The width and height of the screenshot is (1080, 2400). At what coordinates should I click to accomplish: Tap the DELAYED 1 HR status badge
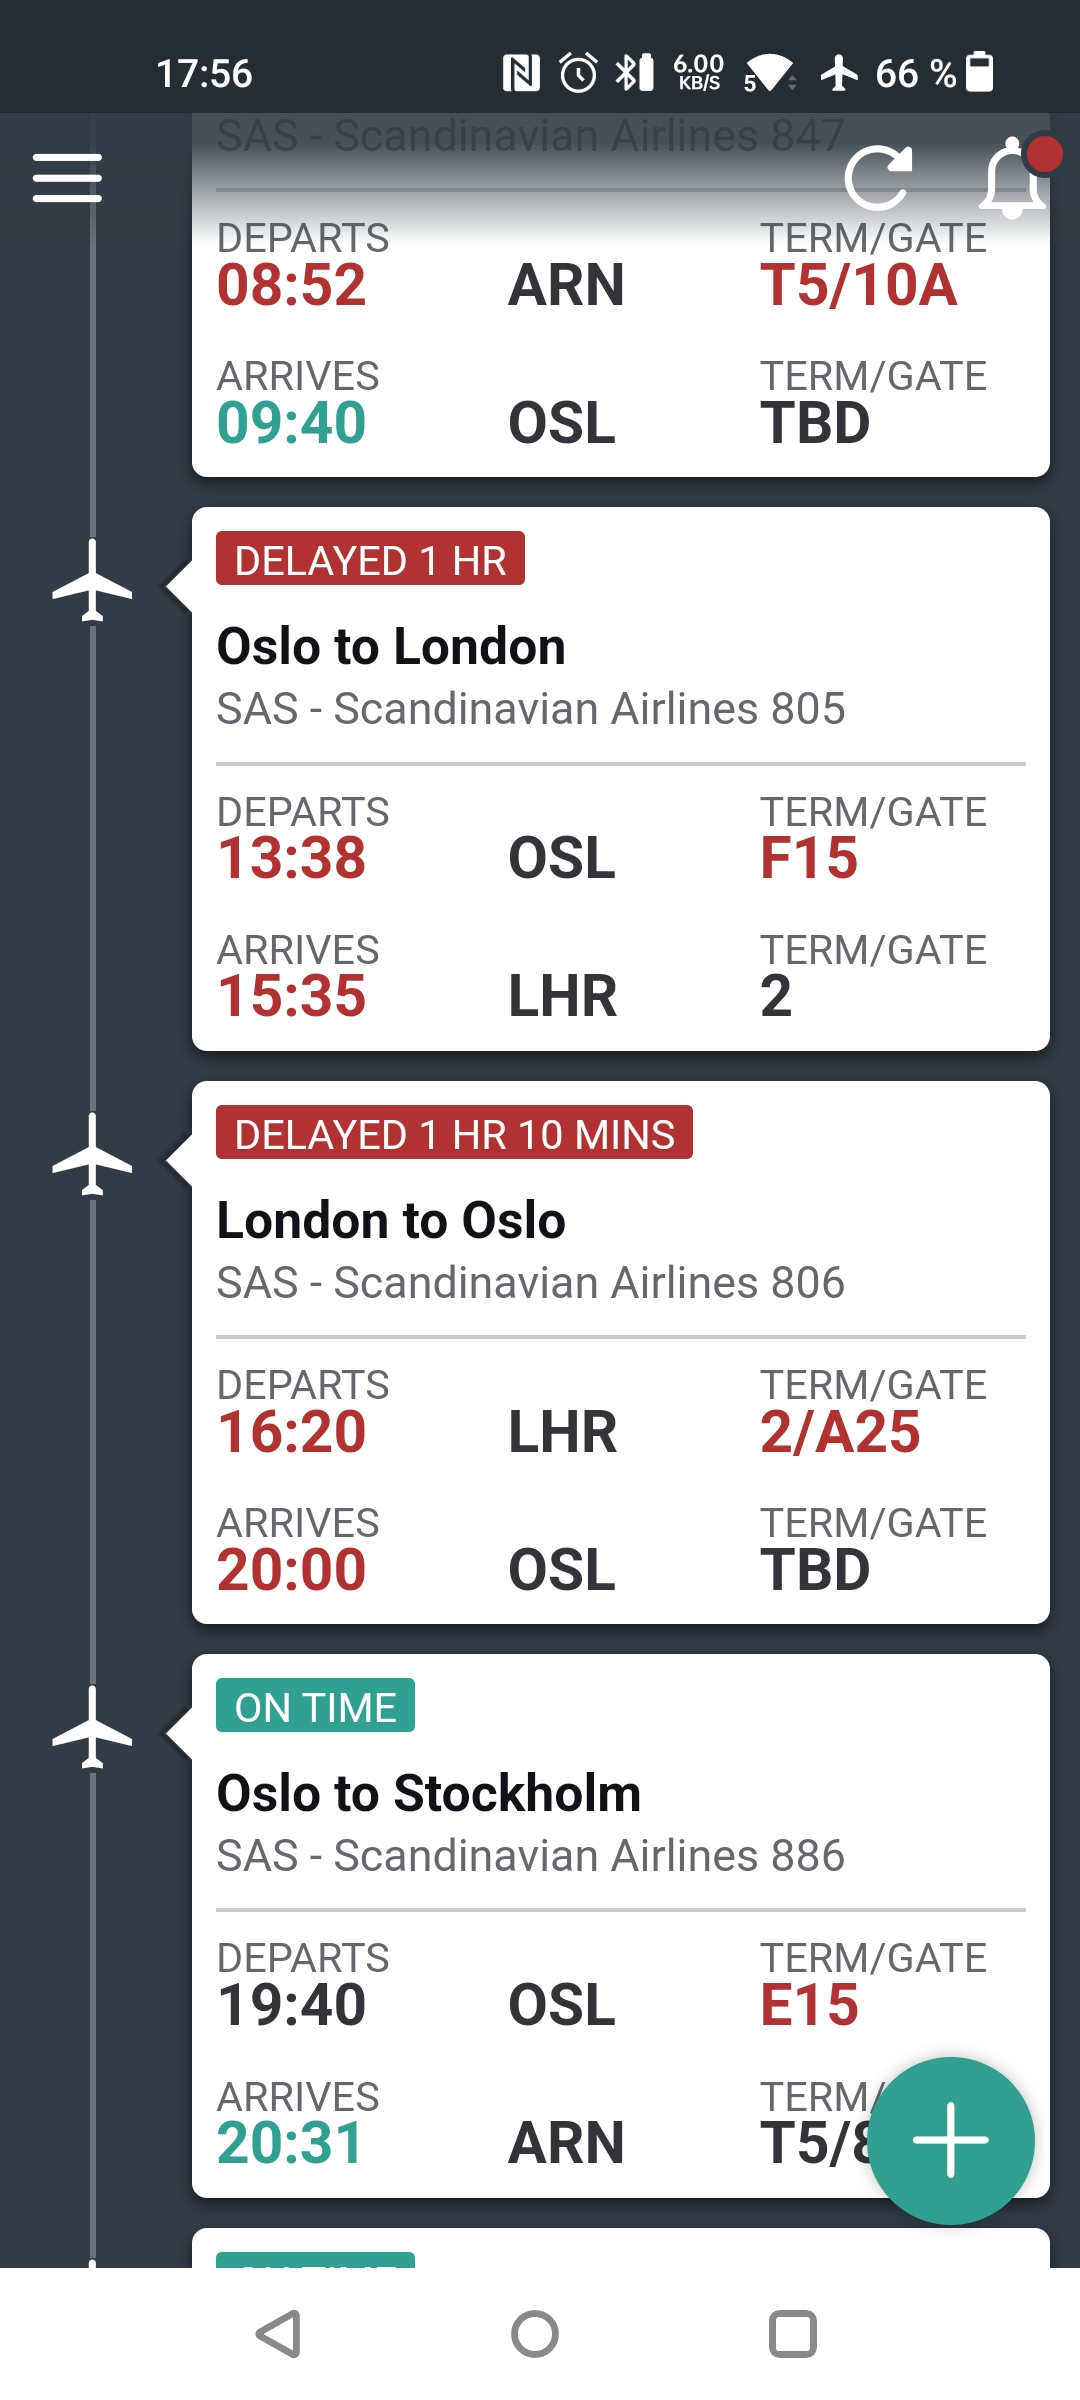coord(370,559)
